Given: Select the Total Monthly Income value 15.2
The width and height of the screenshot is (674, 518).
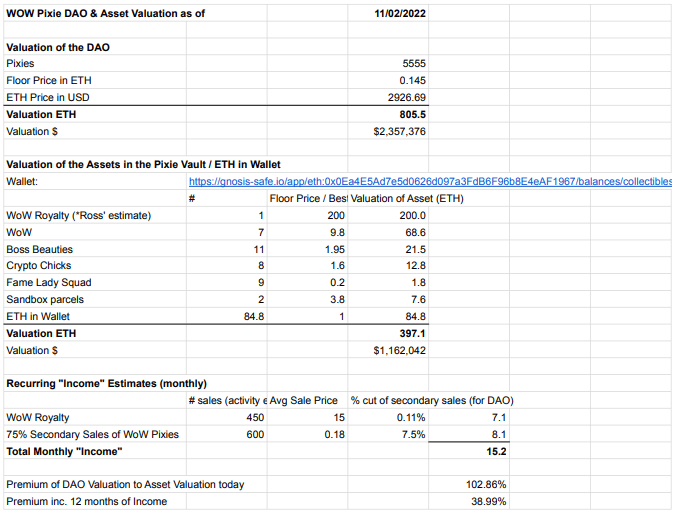Looking at the screenshot, I should click(497, 452).
